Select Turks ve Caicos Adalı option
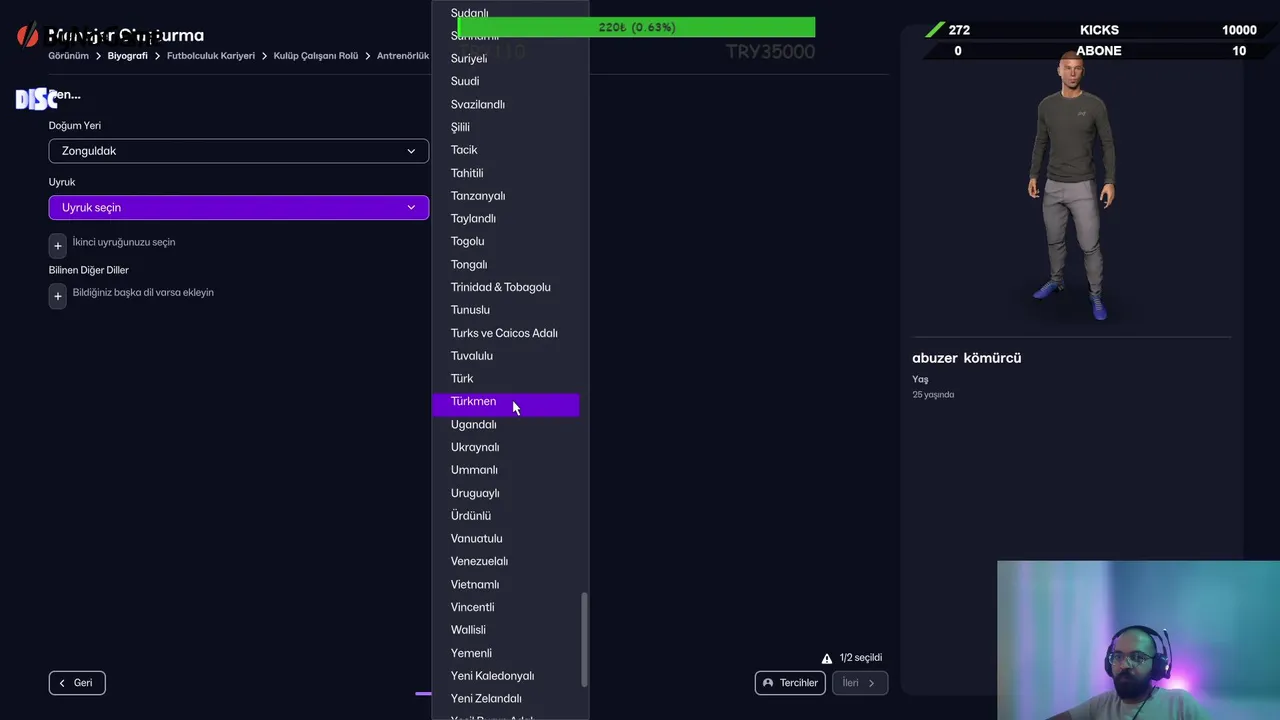The image size is (1280, 720). pyautogui.click(x=505, y=333)
